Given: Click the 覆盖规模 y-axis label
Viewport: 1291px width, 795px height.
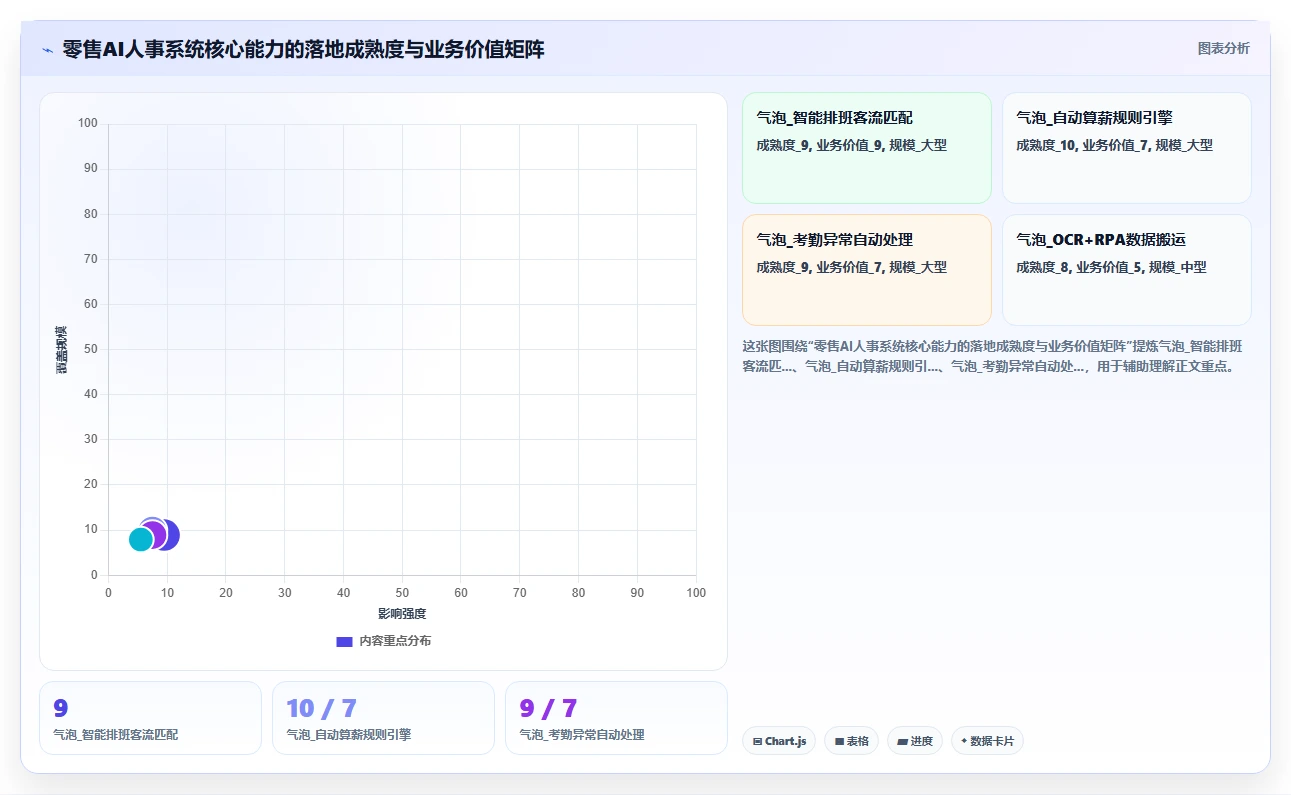Looking at the screenshot, I should pos(62,350).
